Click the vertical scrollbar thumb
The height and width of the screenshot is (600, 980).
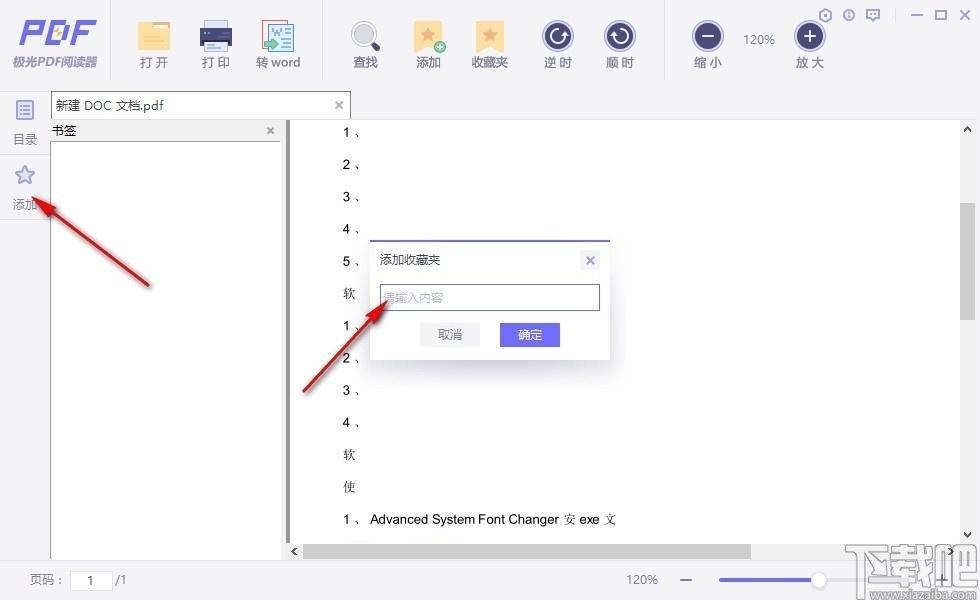pyautogui.click(x=967, y=261)
